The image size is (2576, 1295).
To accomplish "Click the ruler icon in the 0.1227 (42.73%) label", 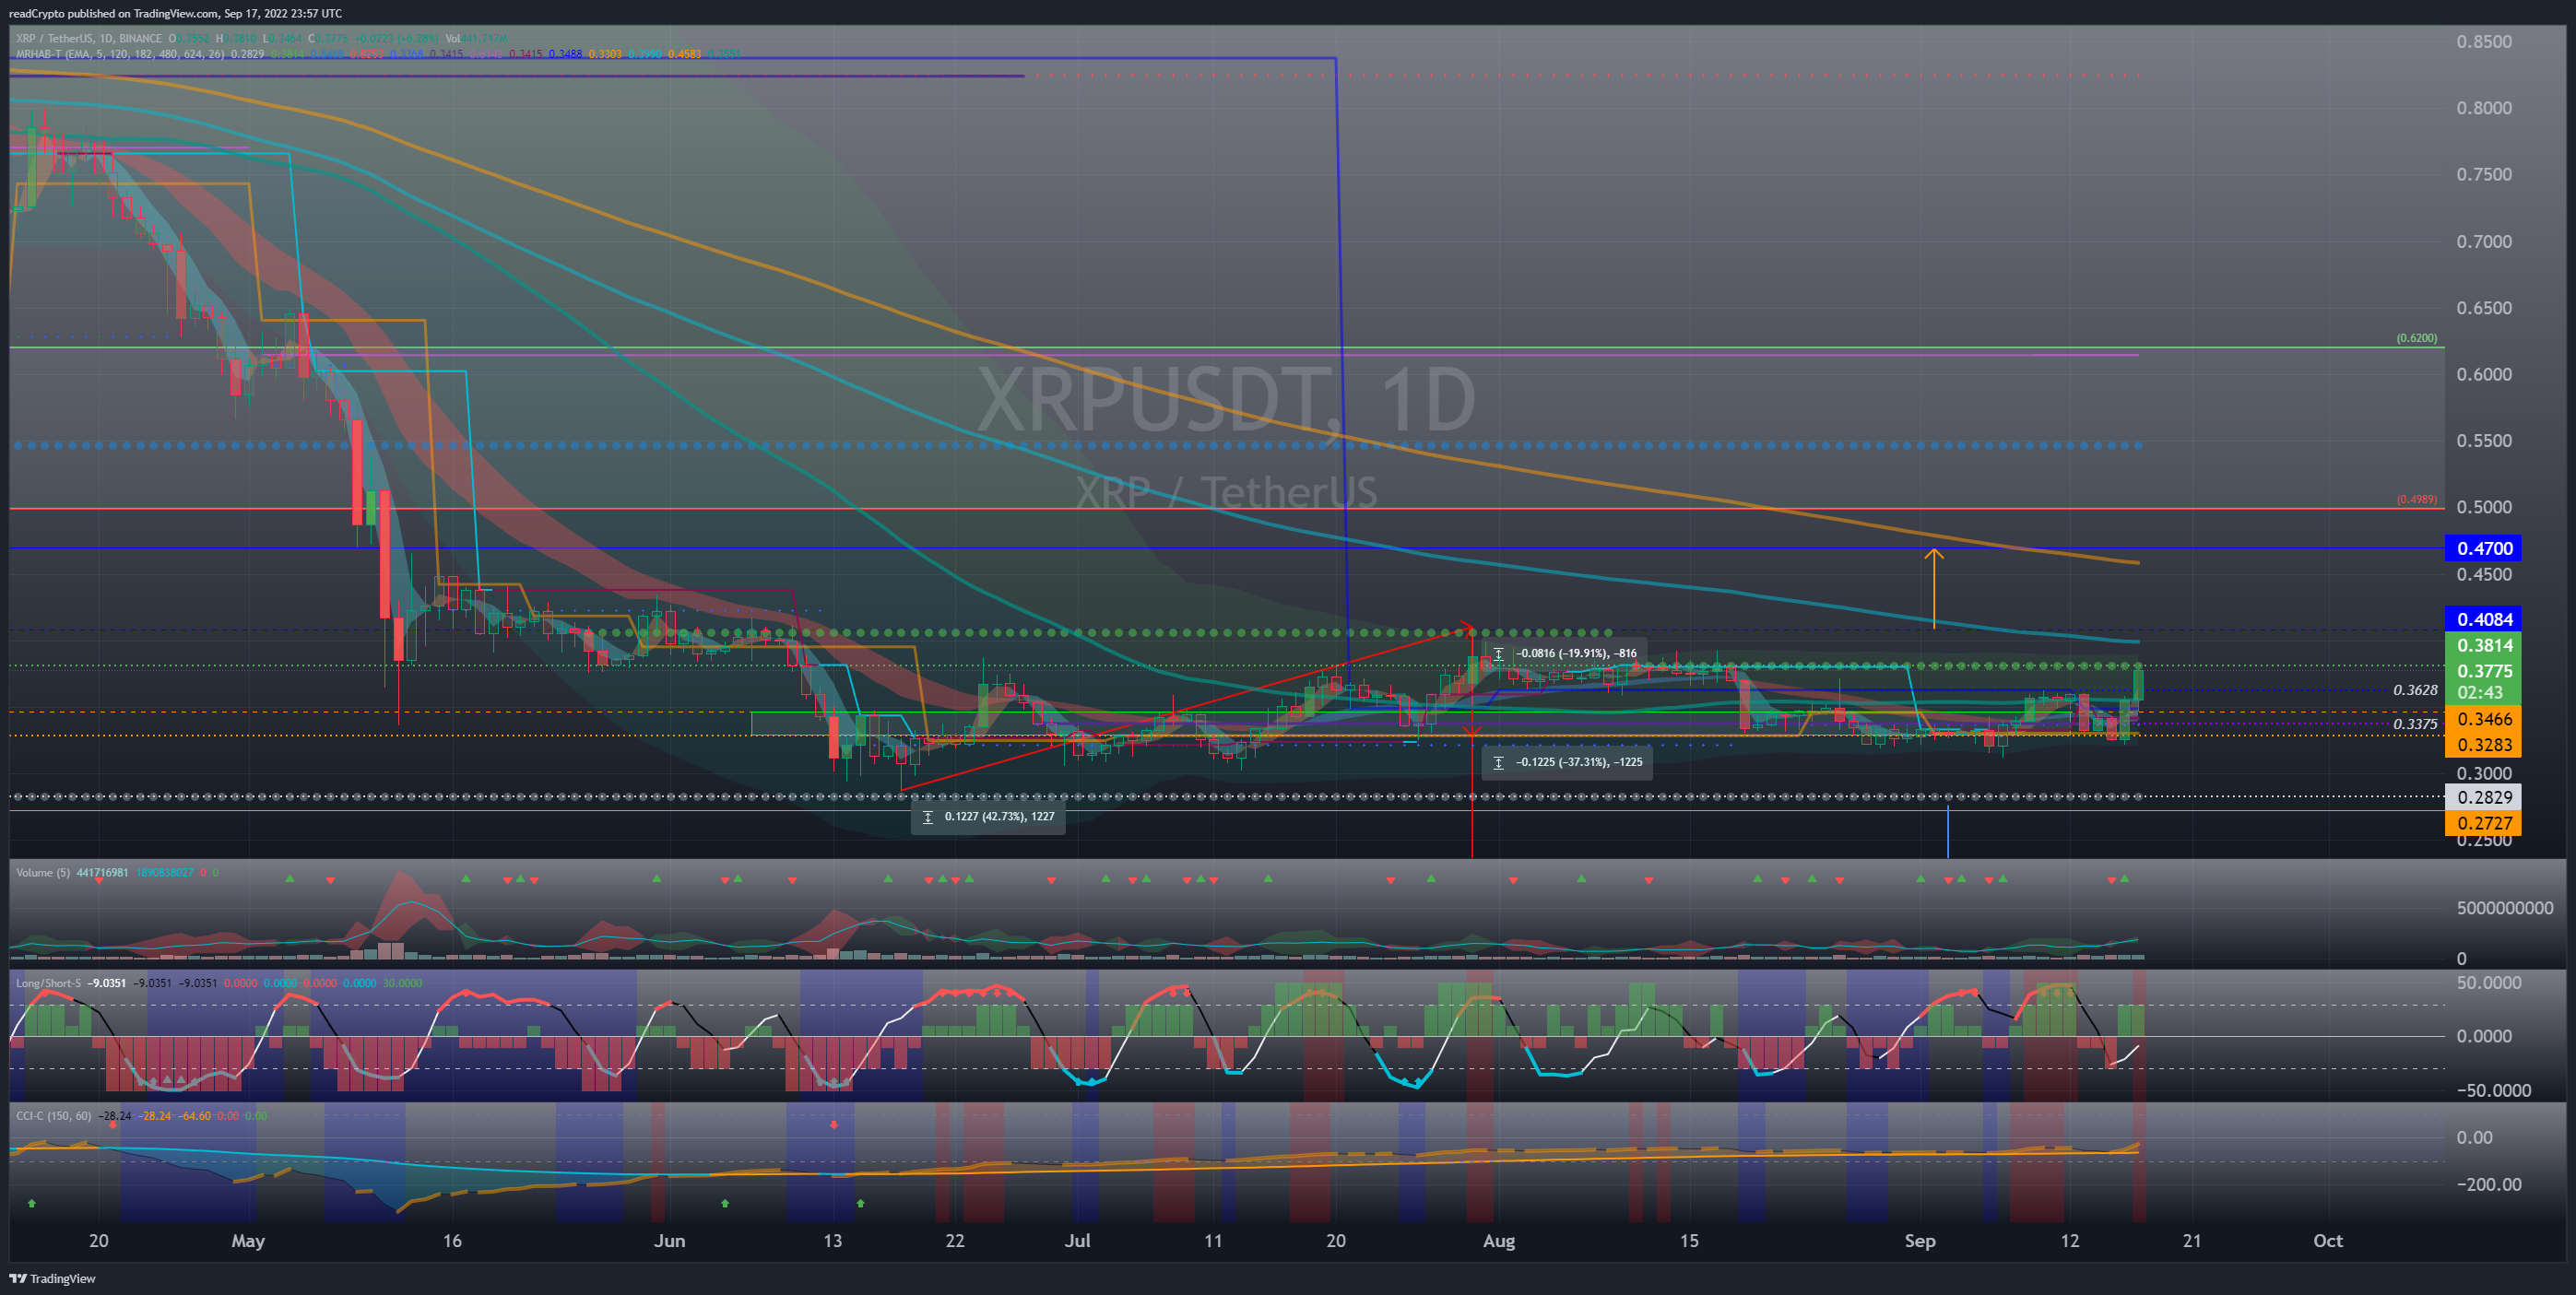I will (927, 817).
